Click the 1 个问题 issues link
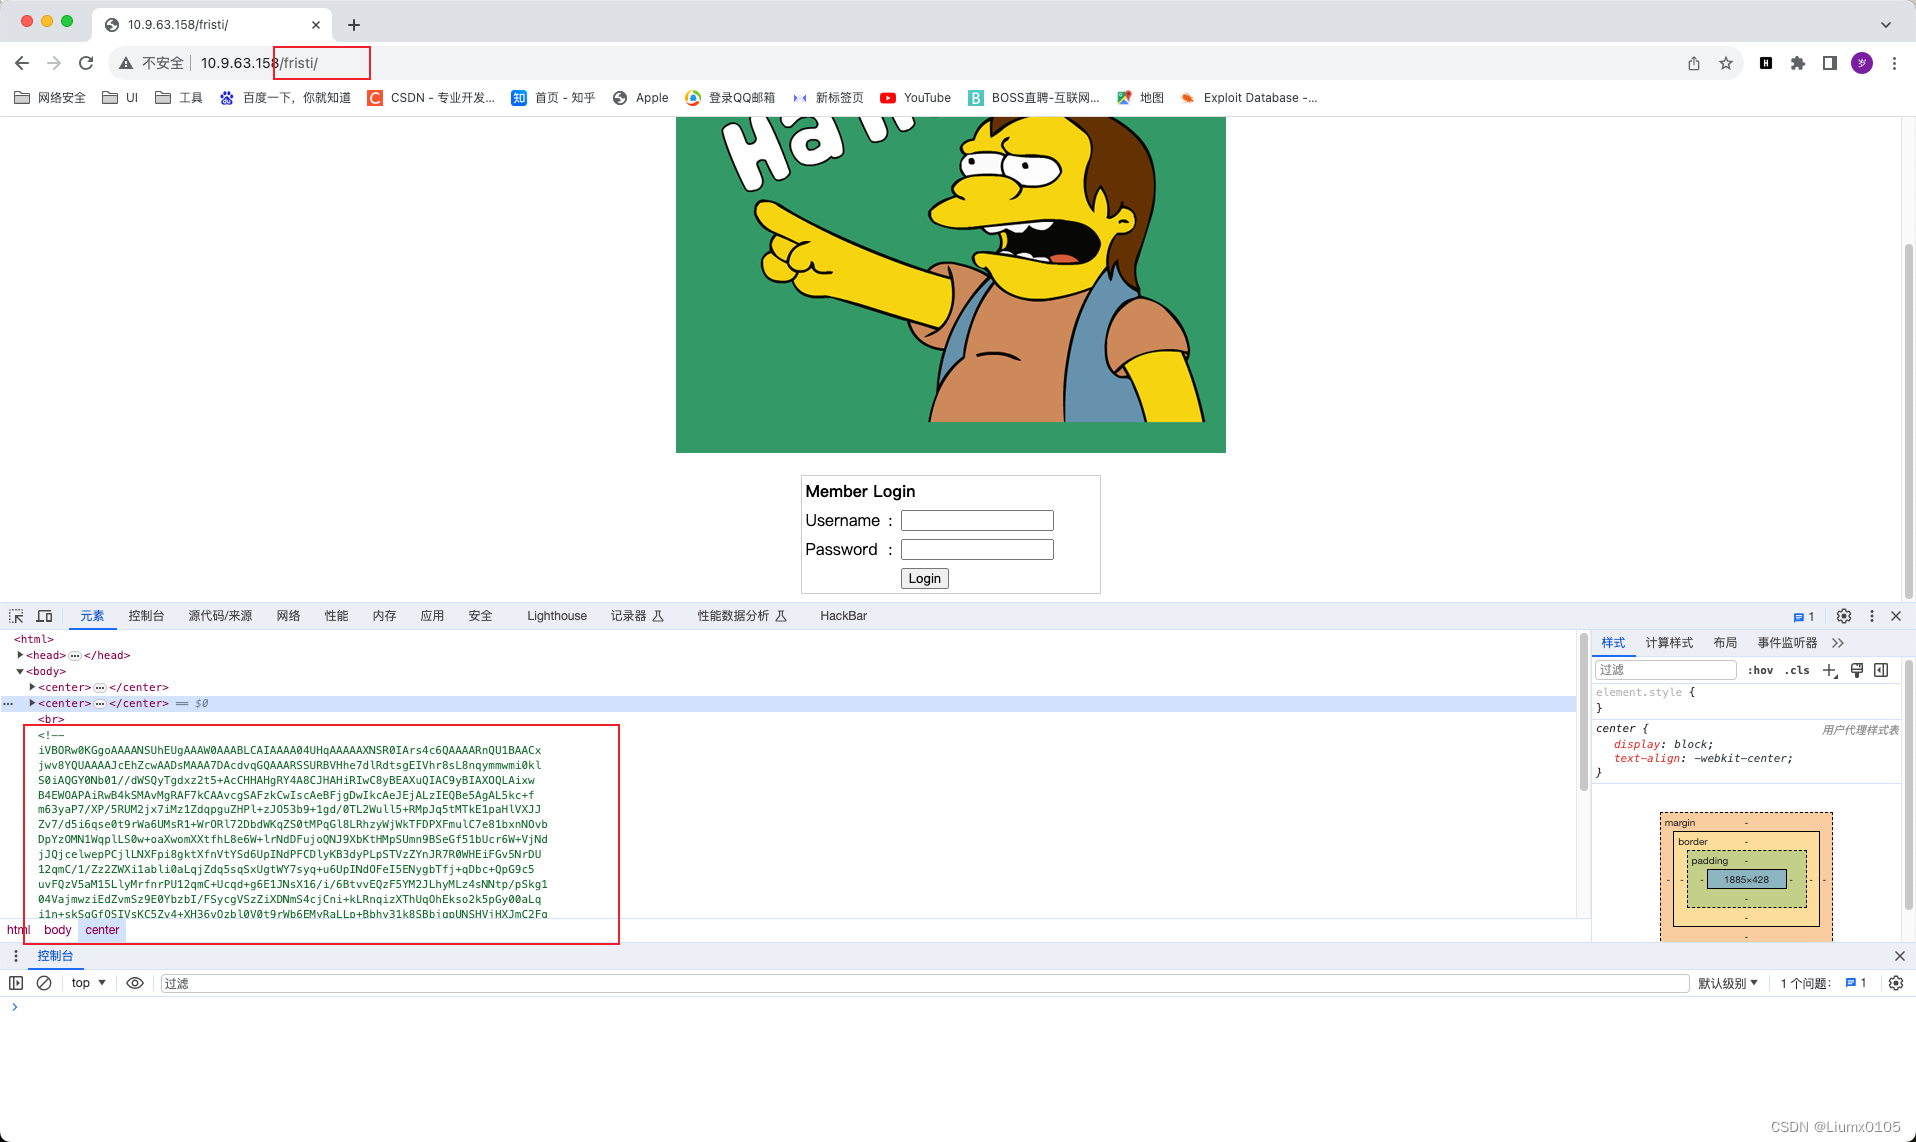Screen dimensions: 1916x1142 point(1823,983)
